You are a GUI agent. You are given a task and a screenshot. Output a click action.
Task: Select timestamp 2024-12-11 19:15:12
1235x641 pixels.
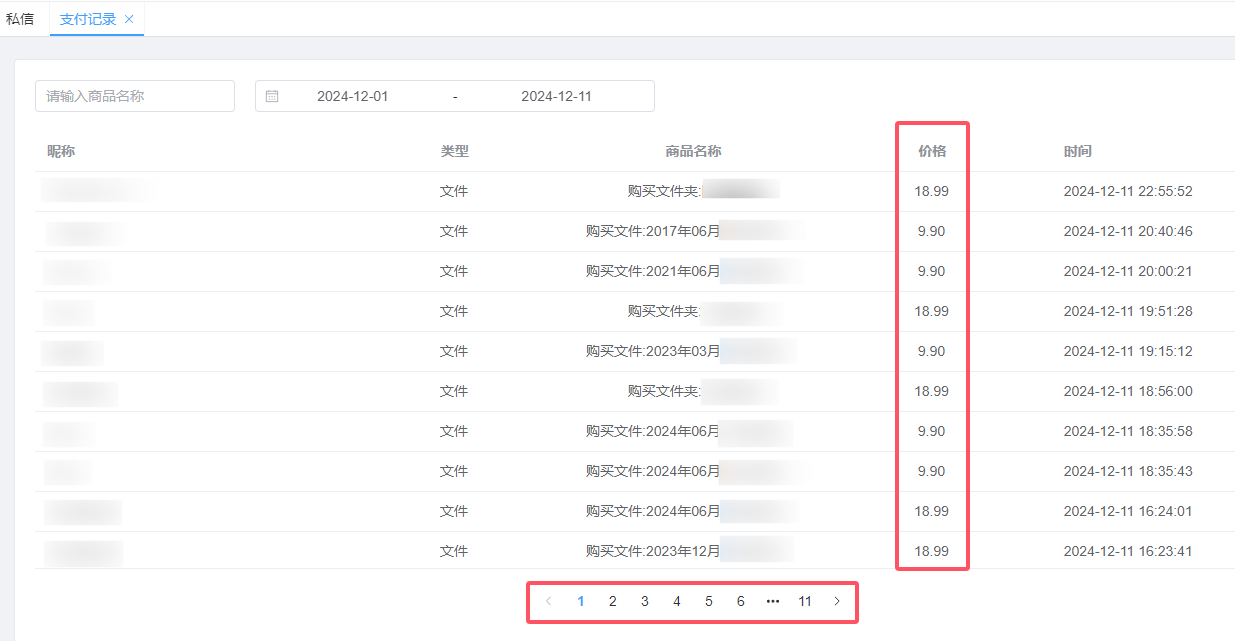(x=1128, y=351)
